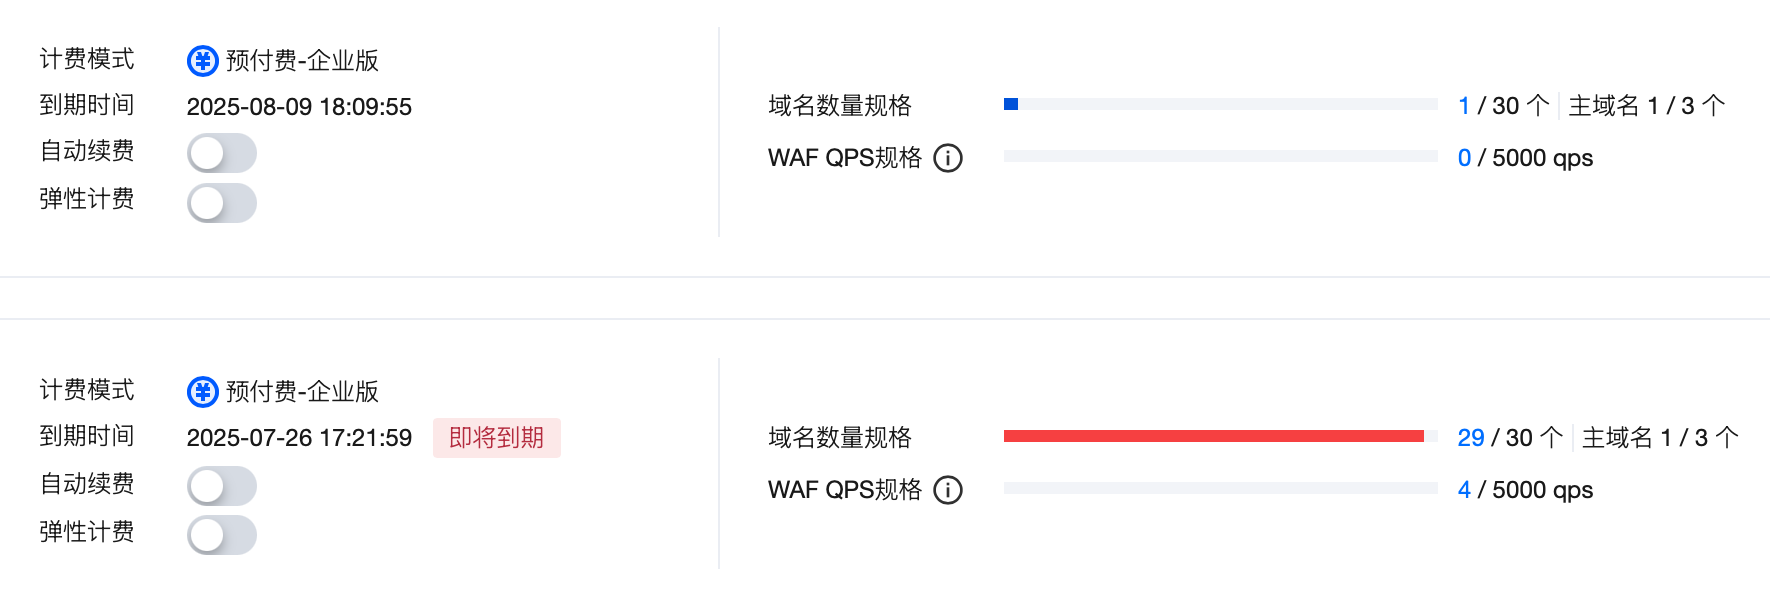
Task: Switch on 弹性计费 for the instance expiring 2025-07-26
Action: 222,534
